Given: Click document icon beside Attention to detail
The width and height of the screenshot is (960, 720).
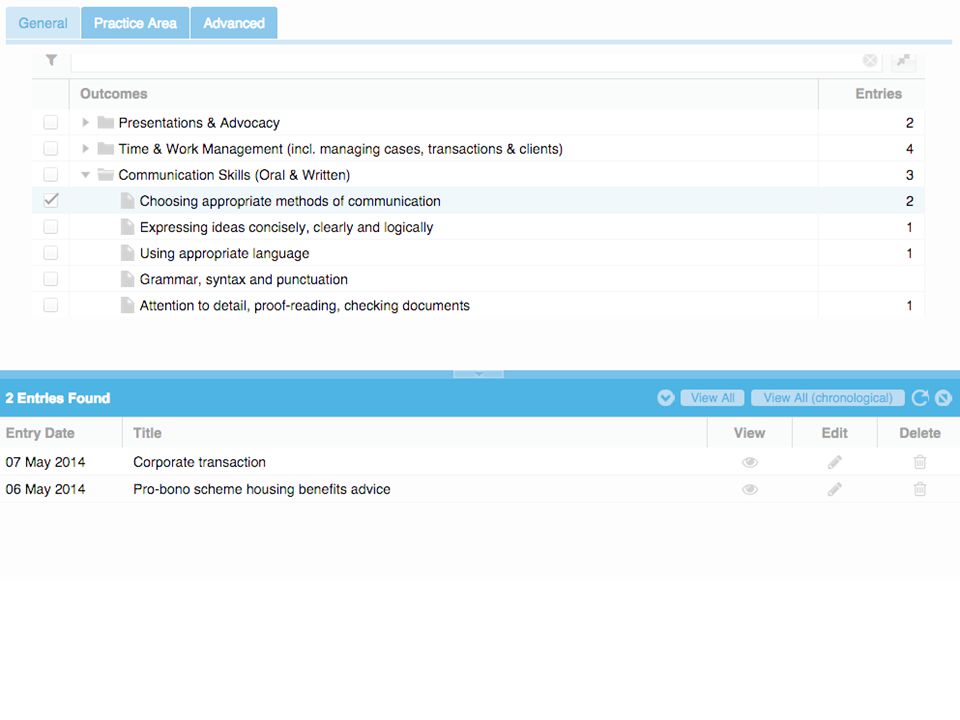Looking at the screenshot, I should click(127, 305).
